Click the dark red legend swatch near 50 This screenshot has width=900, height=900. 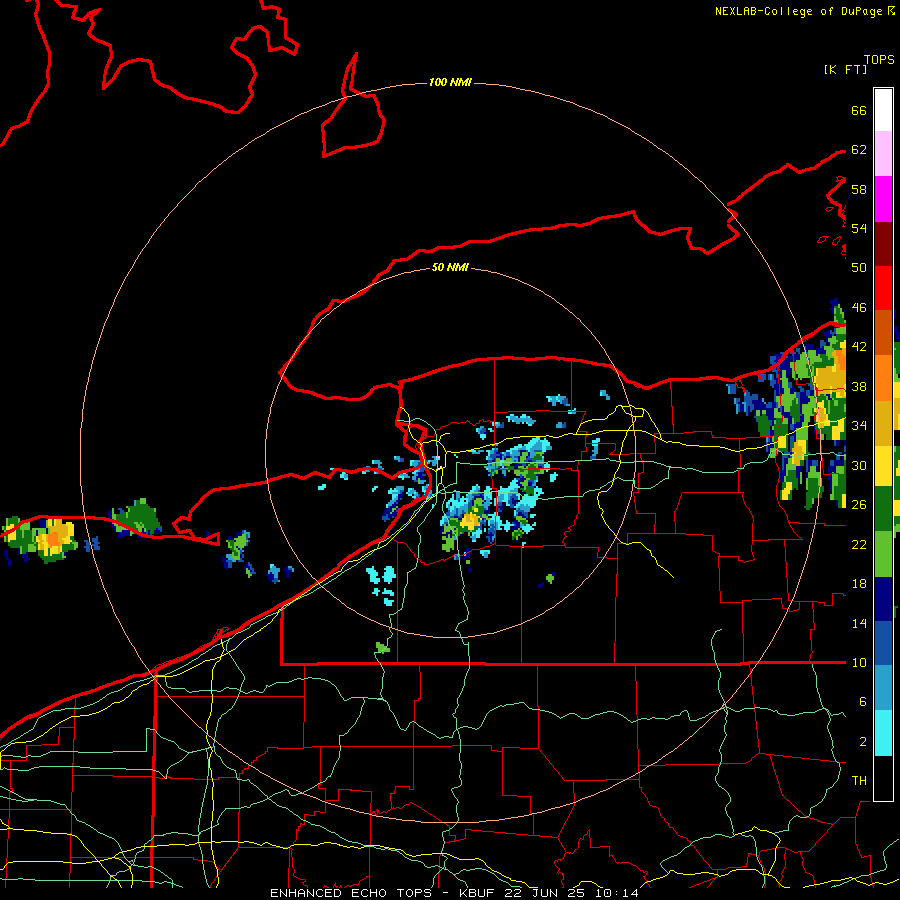pos(883,244)
